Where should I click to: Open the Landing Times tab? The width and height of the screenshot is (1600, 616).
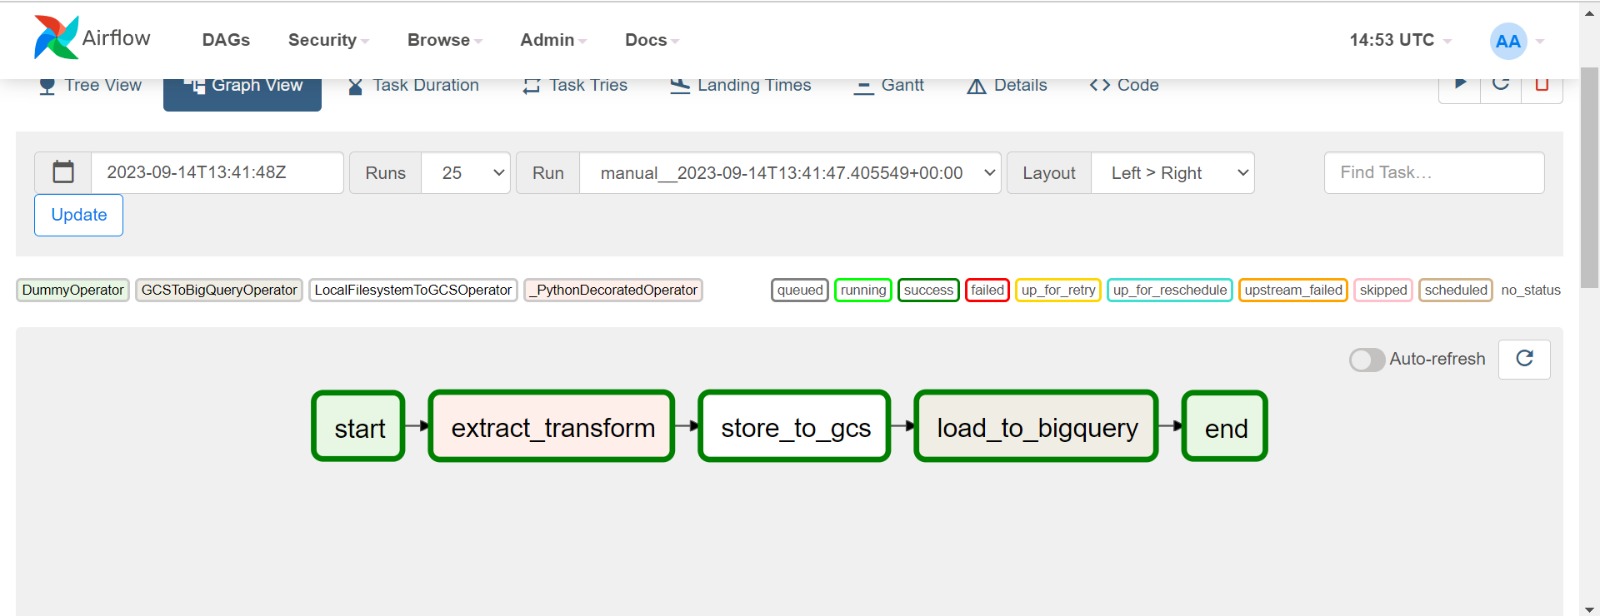click(741, 86)
